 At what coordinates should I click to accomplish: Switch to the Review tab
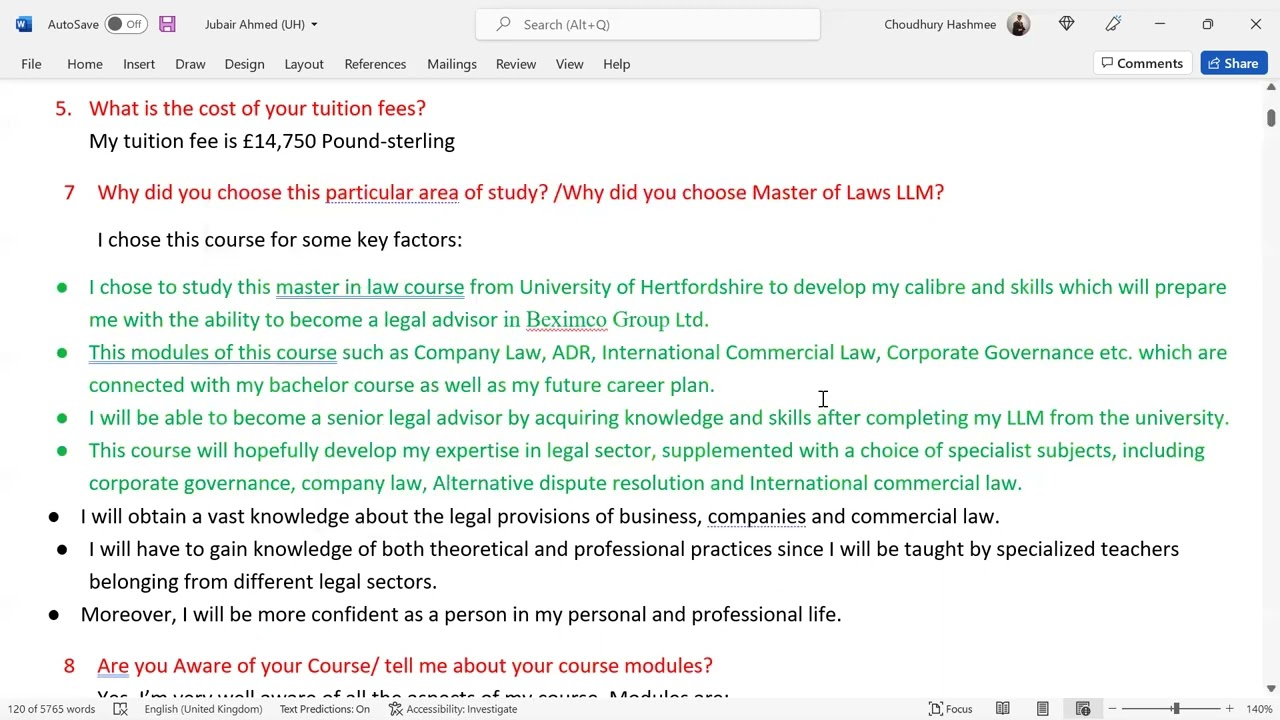(x=516, y=63)
